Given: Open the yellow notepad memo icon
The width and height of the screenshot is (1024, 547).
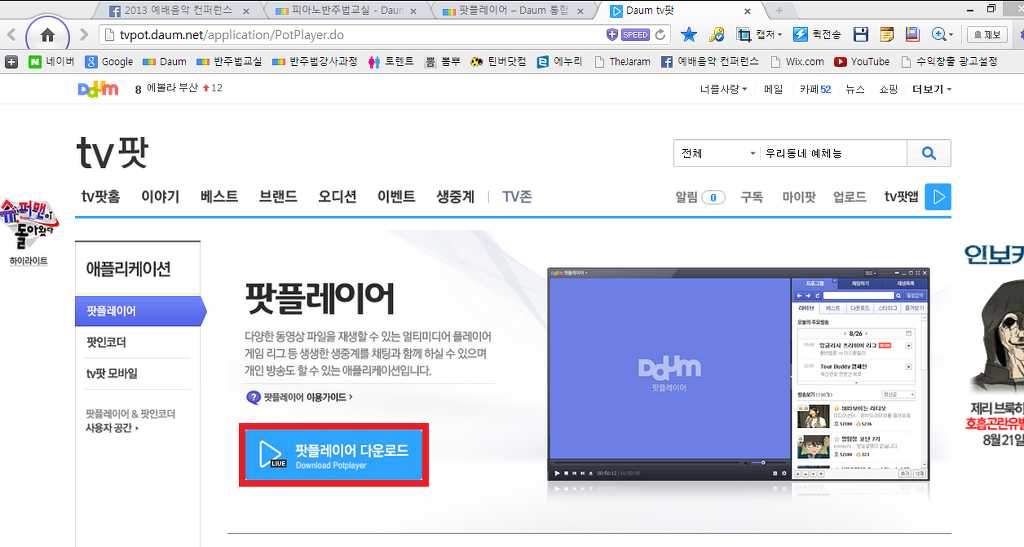Looking at the screenshot, I should click(x=886, y=35).
